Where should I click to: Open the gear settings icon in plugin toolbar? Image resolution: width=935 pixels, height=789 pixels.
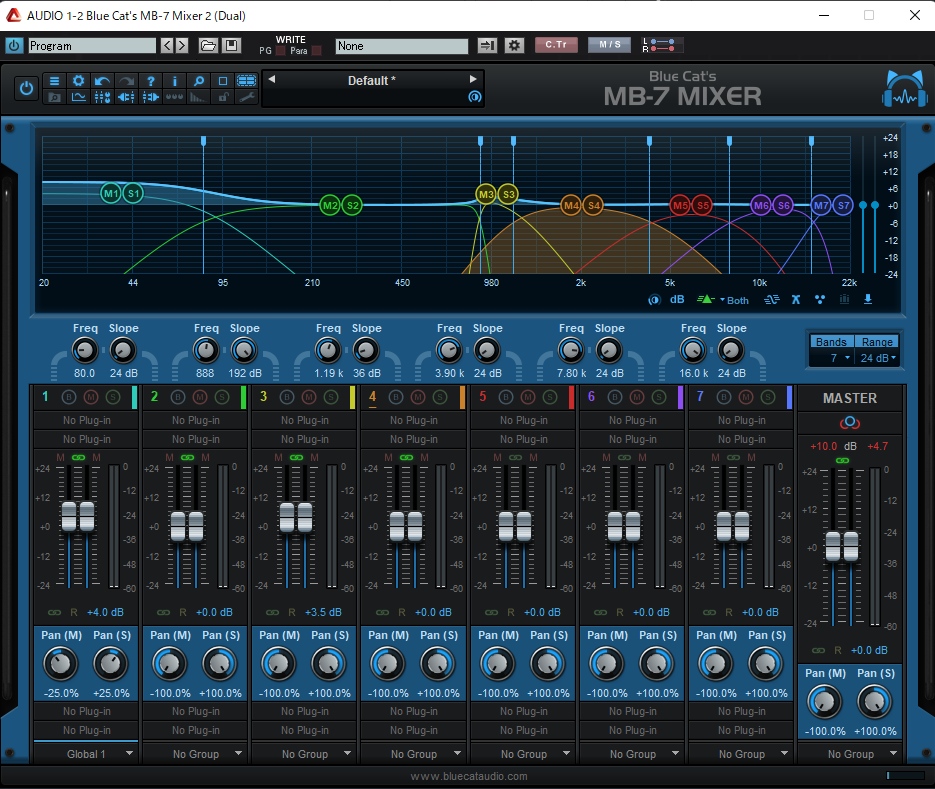coord(78,81)
